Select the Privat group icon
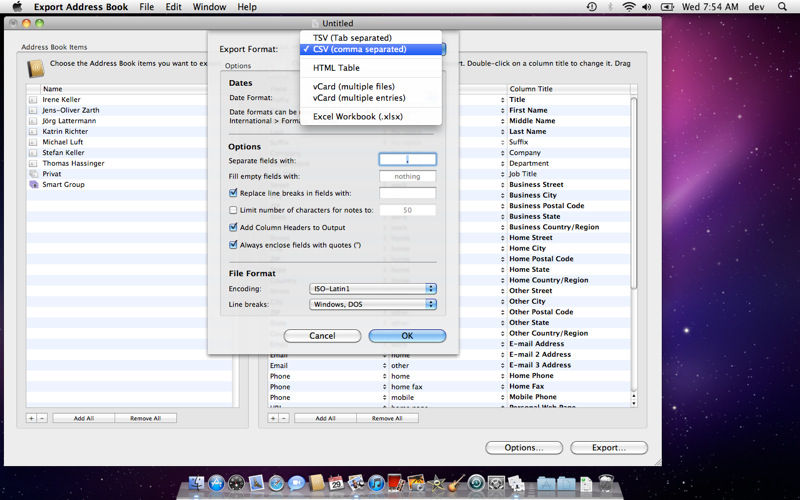The image size is (800, 500). point(34,173)
